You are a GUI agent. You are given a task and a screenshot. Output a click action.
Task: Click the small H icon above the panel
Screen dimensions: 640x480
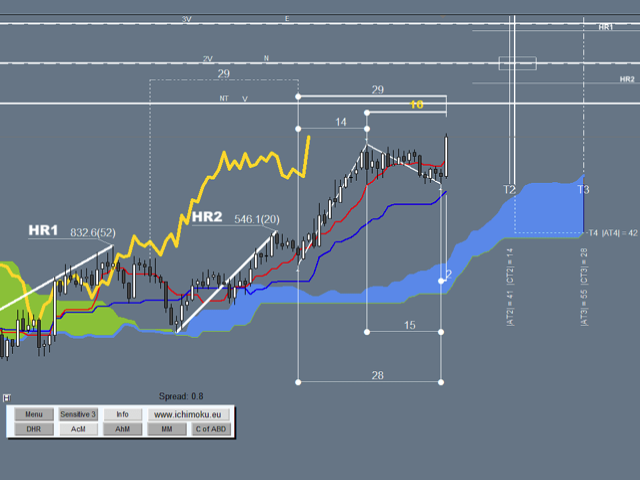[7, 398]
